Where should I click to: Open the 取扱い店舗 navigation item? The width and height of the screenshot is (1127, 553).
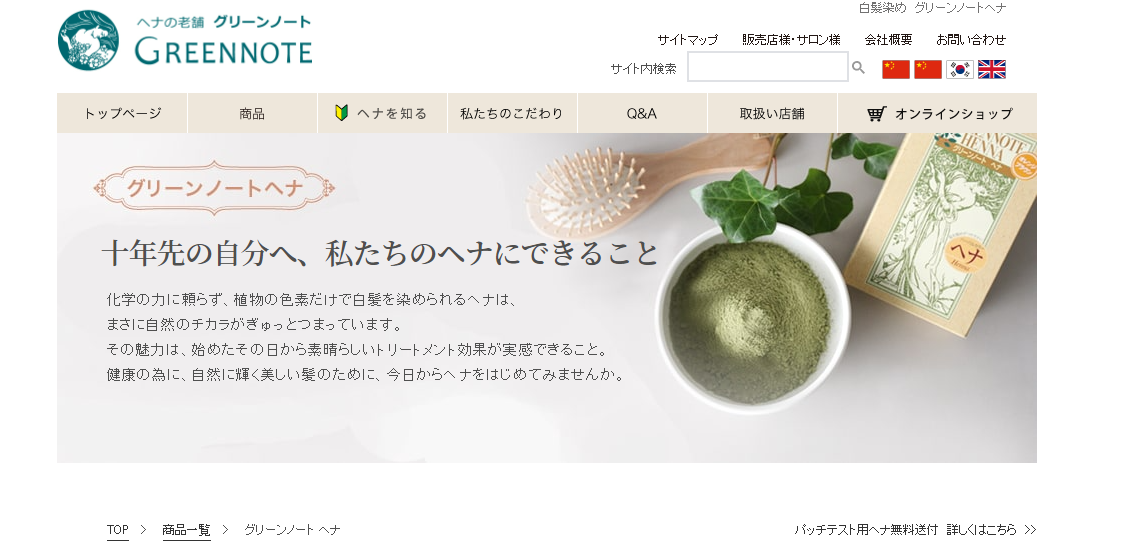point(772,113)
